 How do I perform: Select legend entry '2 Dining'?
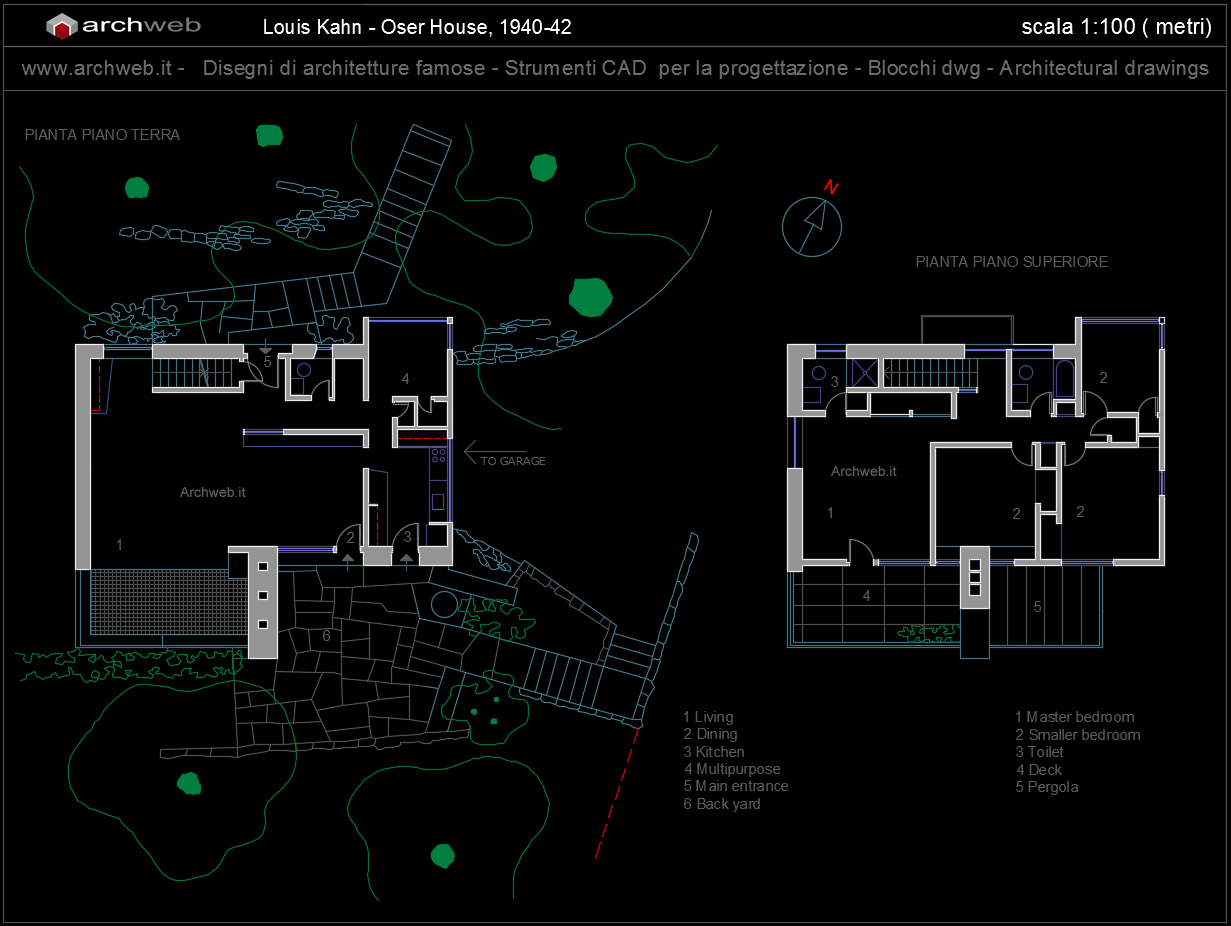(710, 734)
